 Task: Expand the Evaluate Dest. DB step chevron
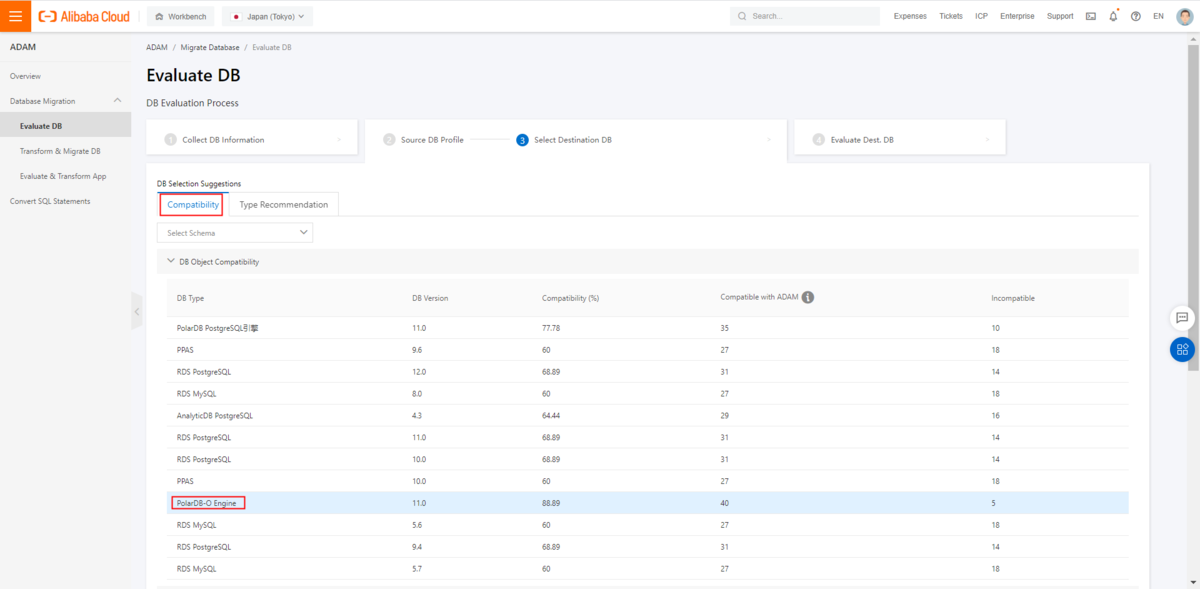tap(988, 139)
